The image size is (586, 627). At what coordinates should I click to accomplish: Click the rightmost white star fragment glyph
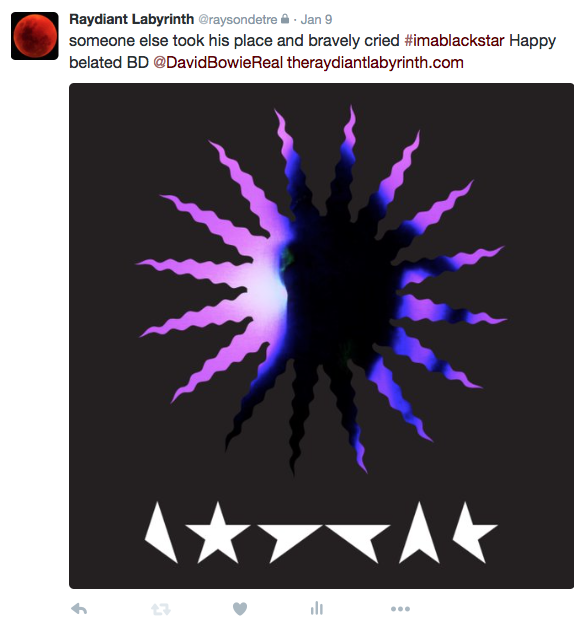tap(475, 532)
